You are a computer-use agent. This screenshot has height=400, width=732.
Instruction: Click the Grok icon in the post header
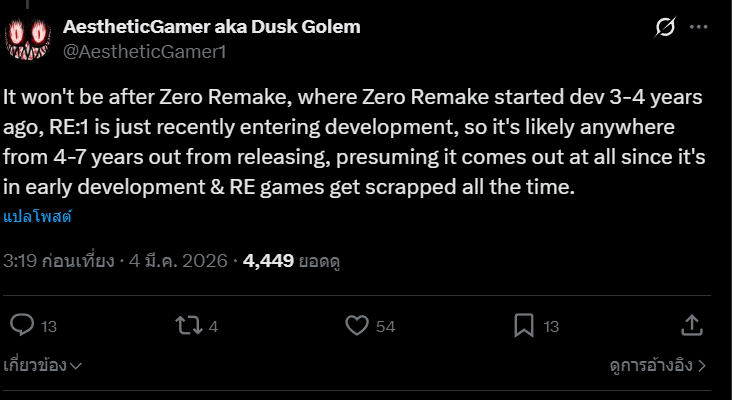click(663, 30)
